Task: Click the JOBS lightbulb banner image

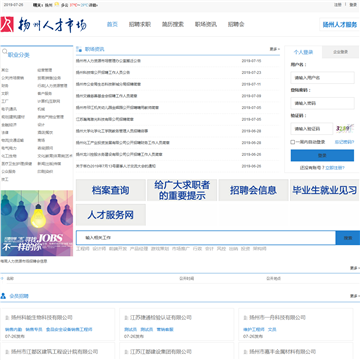Action: tap(37, 223)
